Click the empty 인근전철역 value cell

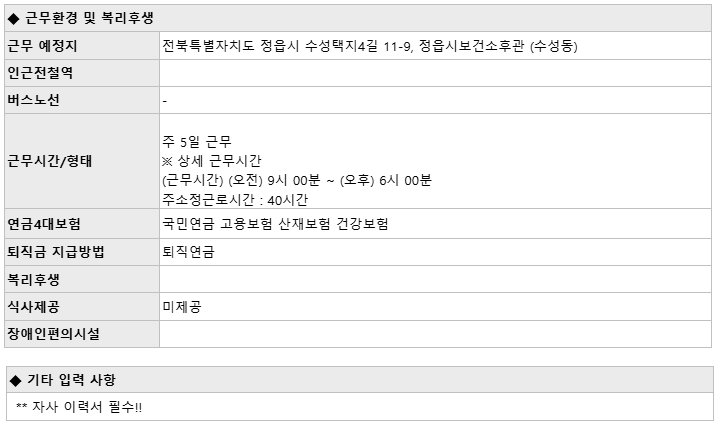(435, 73)
